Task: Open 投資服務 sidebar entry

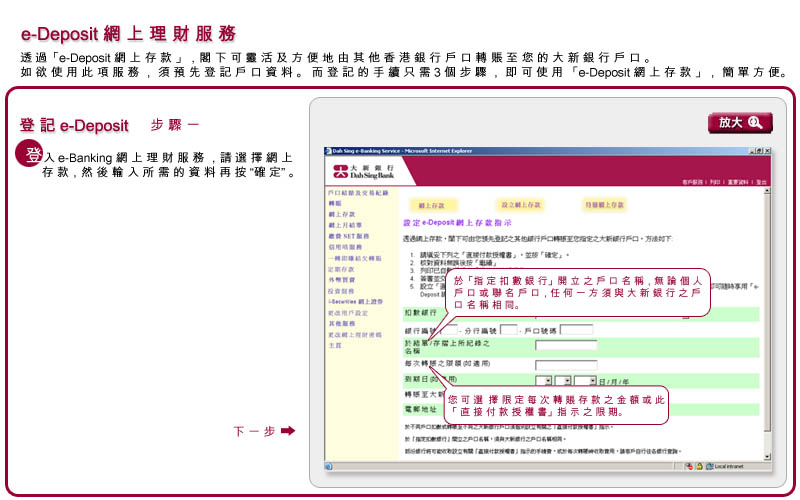Action: (341, 291)
